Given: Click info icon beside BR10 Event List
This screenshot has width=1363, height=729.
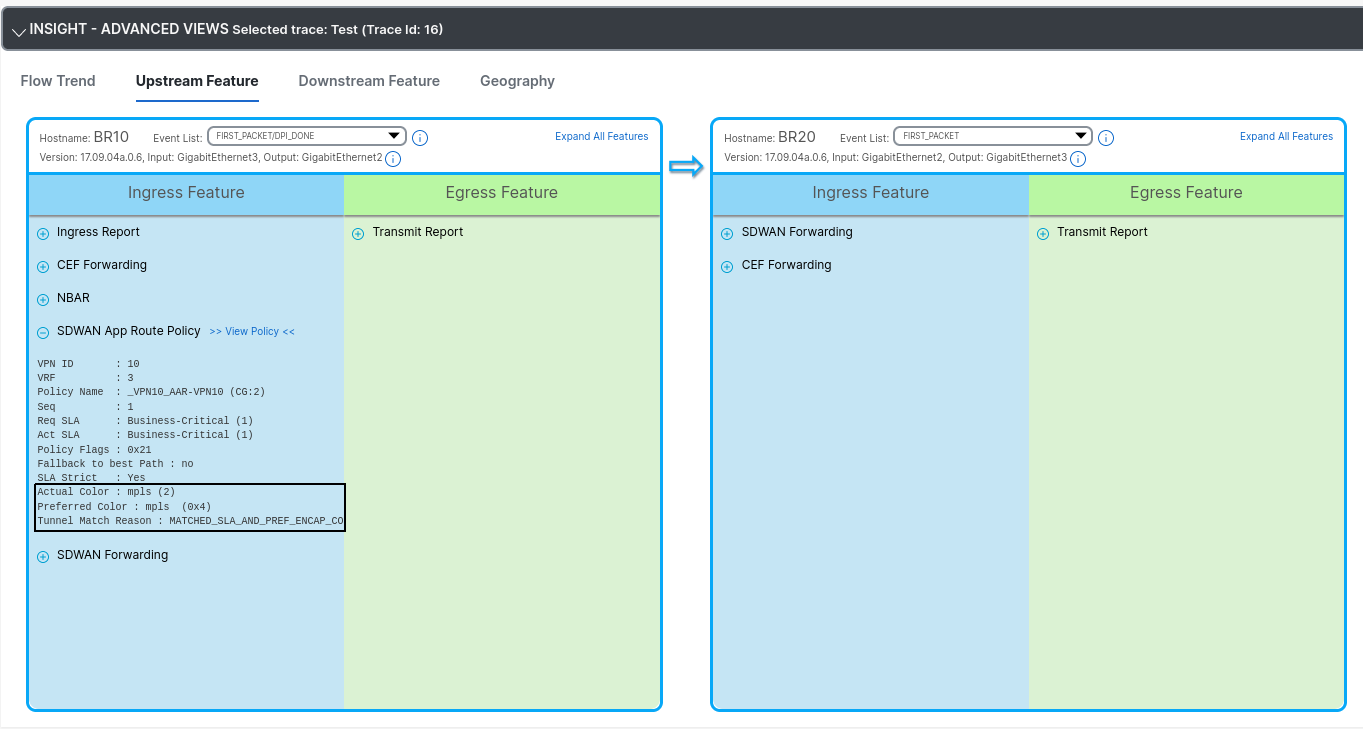Looking at the screenshot, I should 420,138.
